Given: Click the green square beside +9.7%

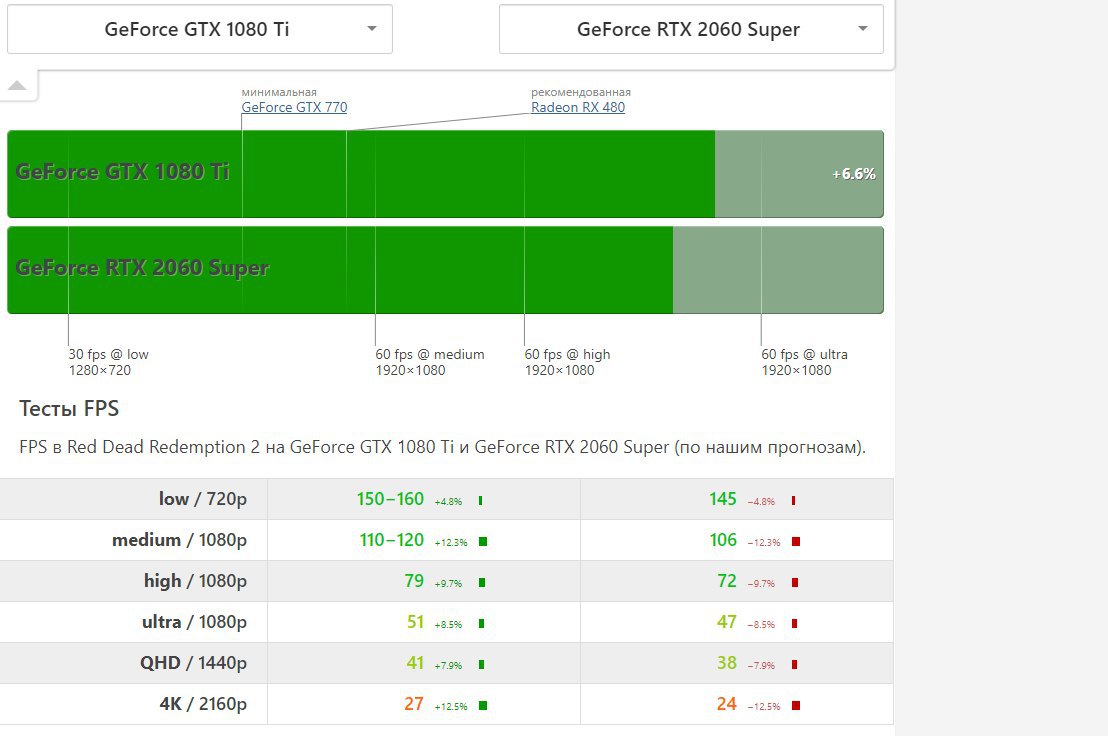Looking at the screenshot, I should (x=482, y=583).
